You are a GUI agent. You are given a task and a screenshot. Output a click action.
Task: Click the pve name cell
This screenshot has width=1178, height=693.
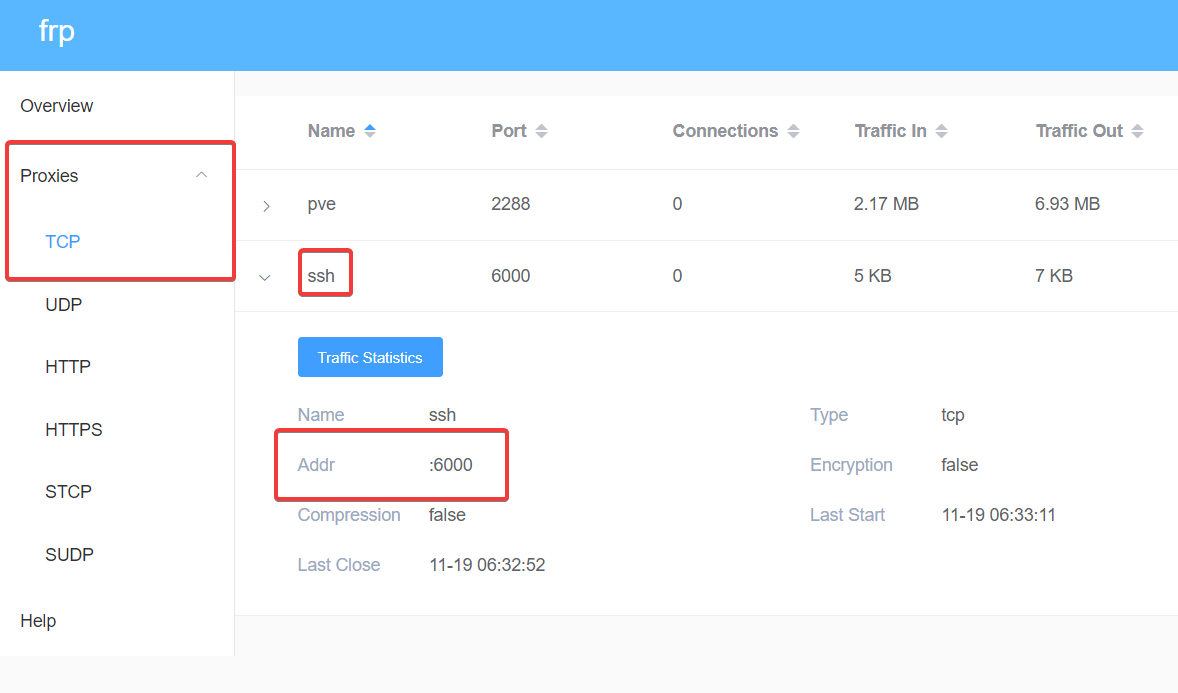(x=322, y=204)
